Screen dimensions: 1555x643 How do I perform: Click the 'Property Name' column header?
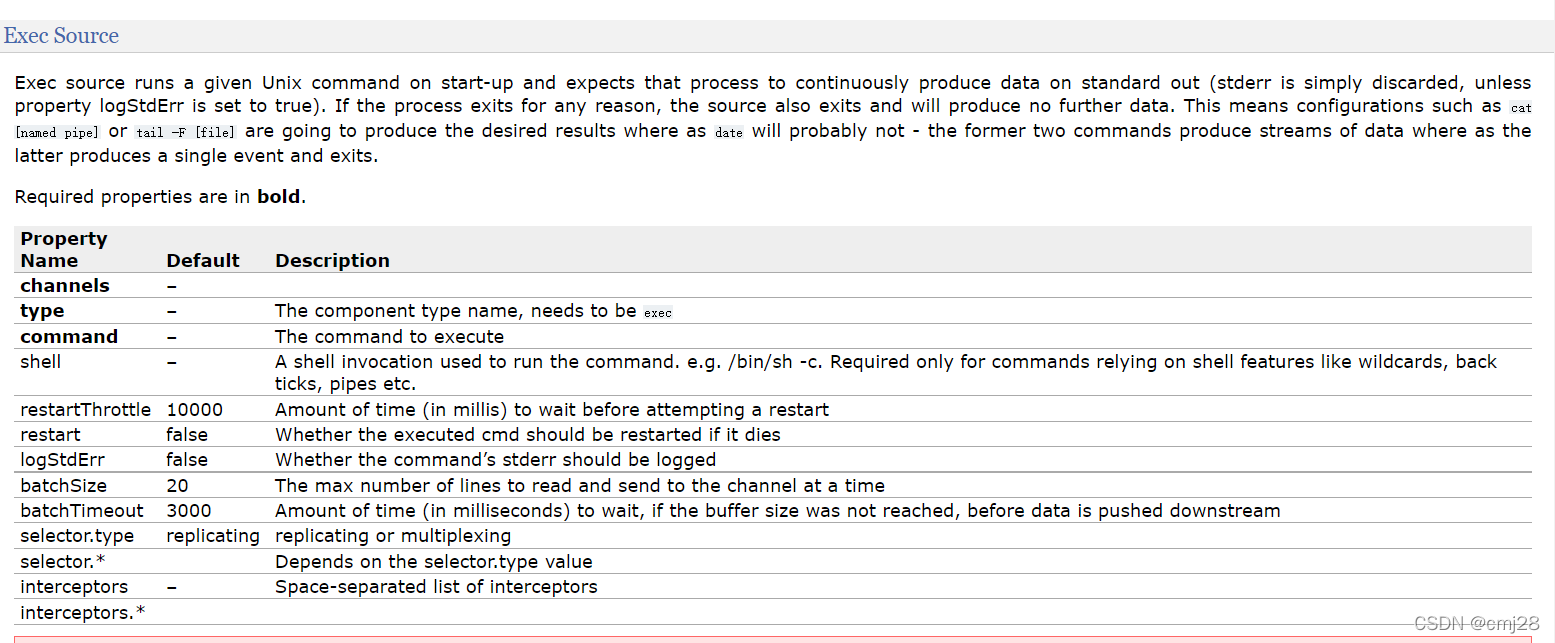pos(63,250)
